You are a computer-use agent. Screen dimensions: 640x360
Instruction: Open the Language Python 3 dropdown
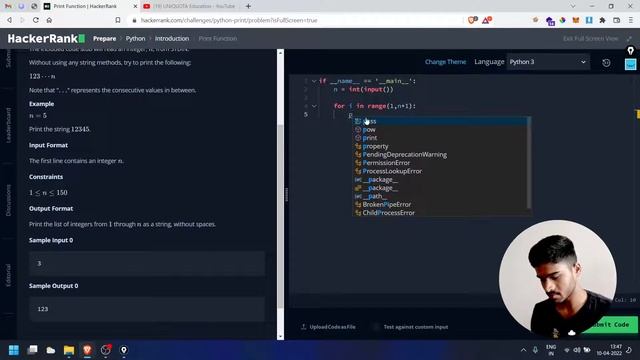point(548,62)
